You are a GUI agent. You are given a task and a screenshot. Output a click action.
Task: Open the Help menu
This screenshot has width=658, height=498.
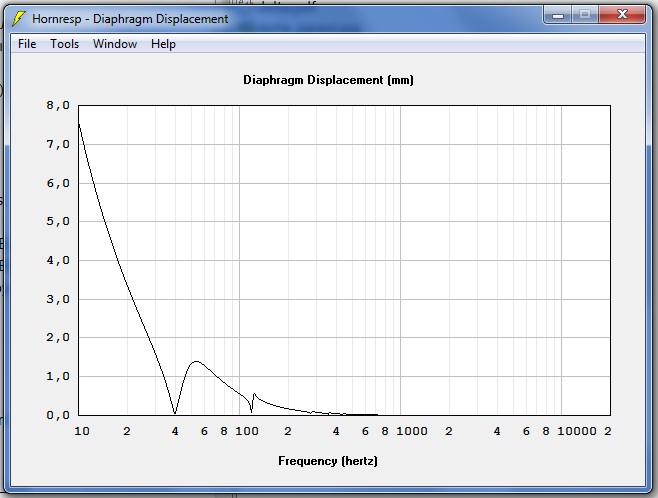pyautogui.click(x=163, y=44)
